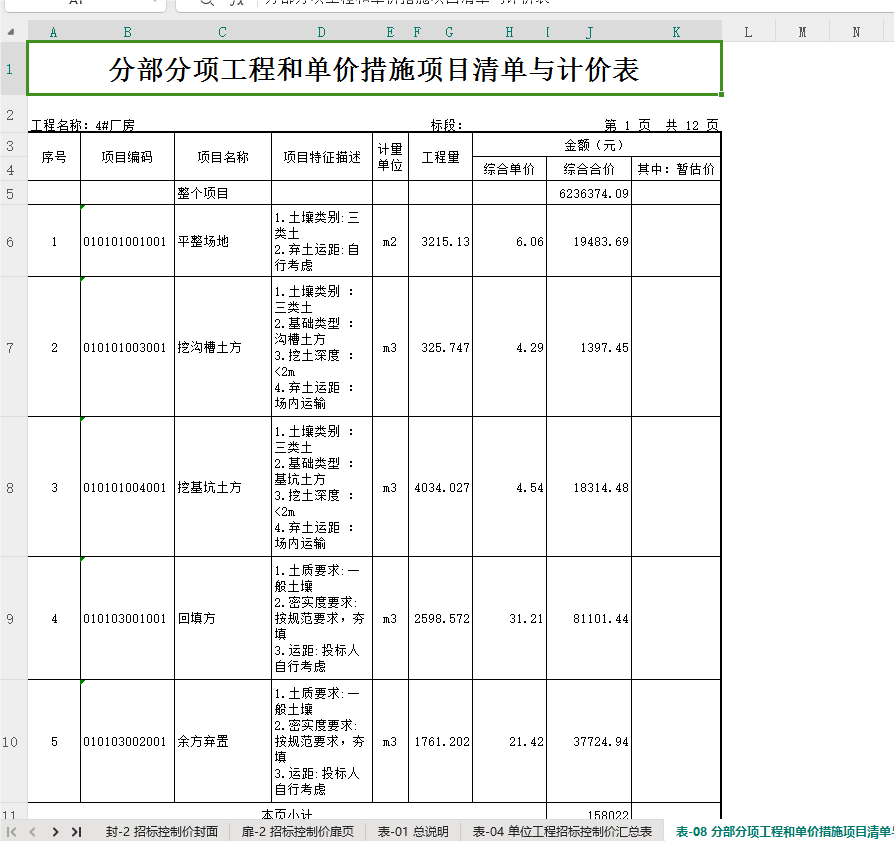Select column D header

tap(322, 32)
